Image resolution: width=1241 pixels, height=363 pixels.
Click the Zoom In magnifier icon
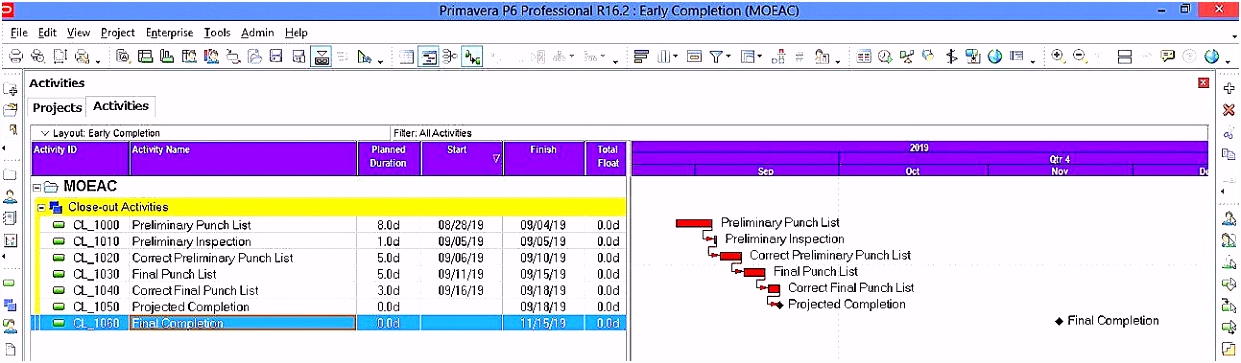click(1058, 57)
